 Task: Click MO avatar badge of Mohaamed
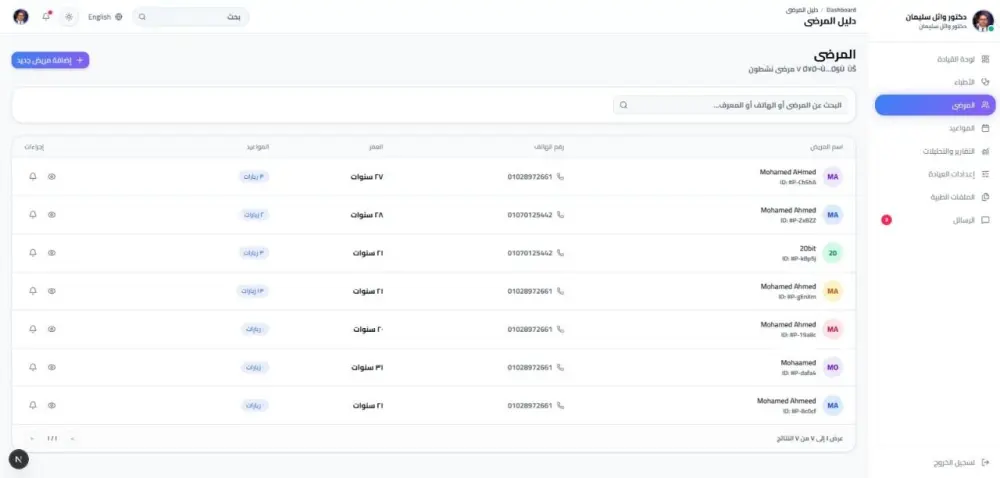833,368
